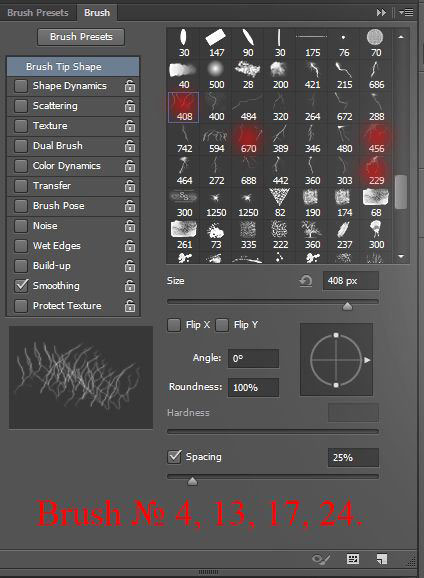
Task: Enable the Build-up checkbox
Action: pos(21,266)
